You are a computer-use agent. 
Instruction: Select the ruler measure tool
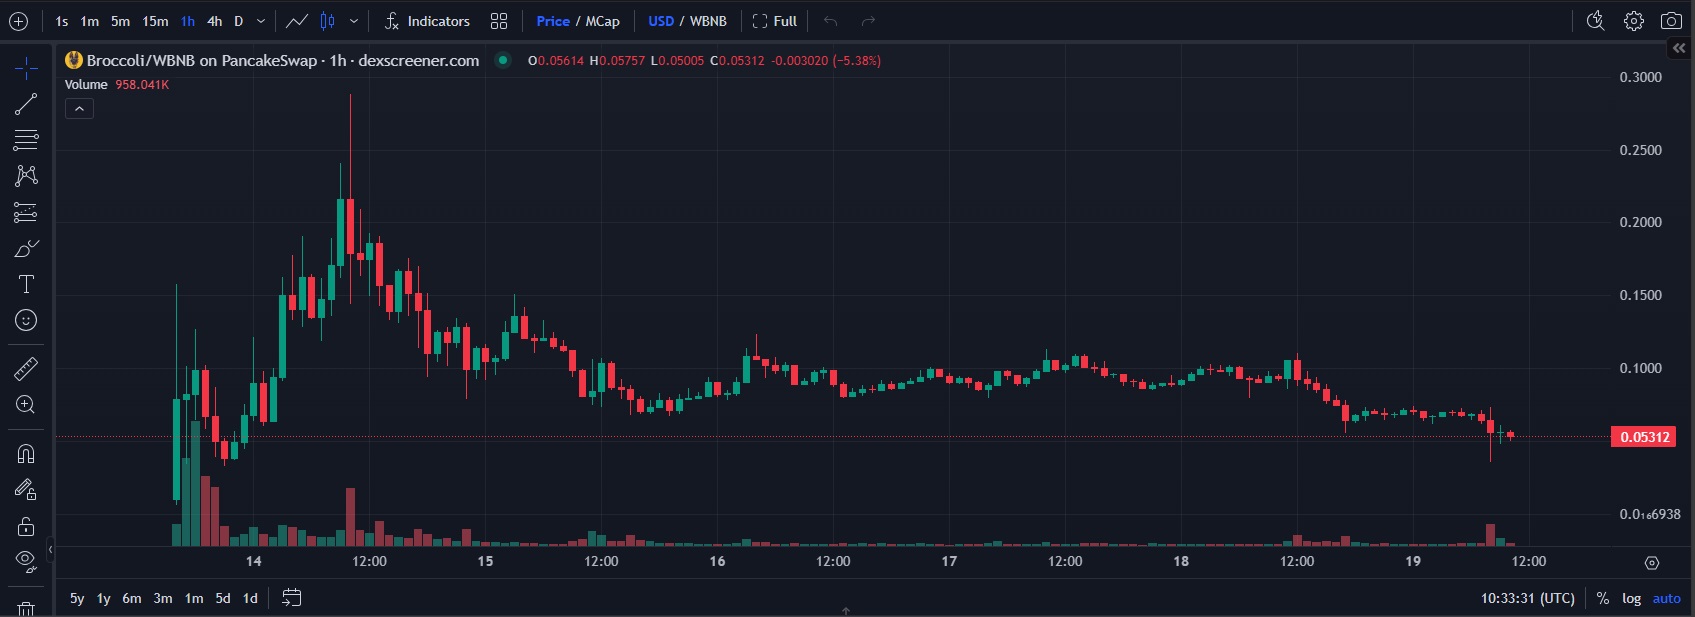[26, 369]
